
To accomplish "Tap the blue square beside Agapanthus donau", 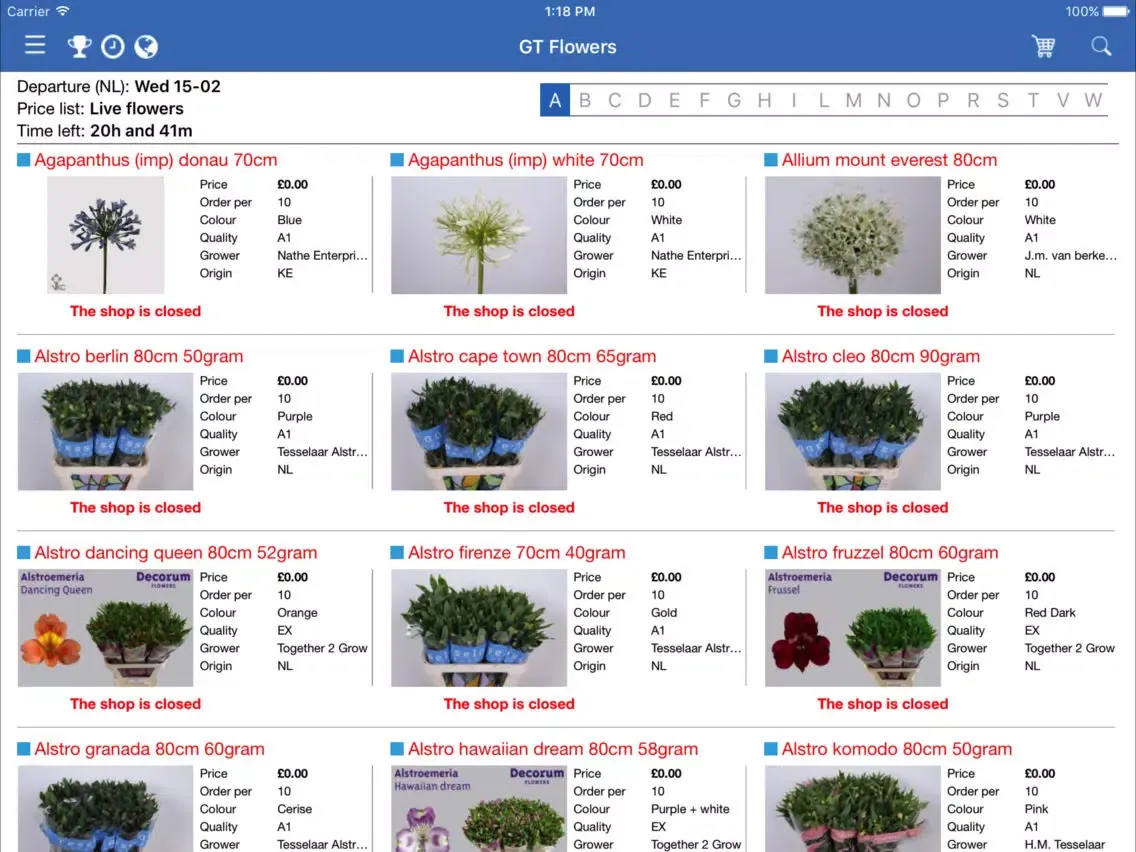I will pos(24,159).
